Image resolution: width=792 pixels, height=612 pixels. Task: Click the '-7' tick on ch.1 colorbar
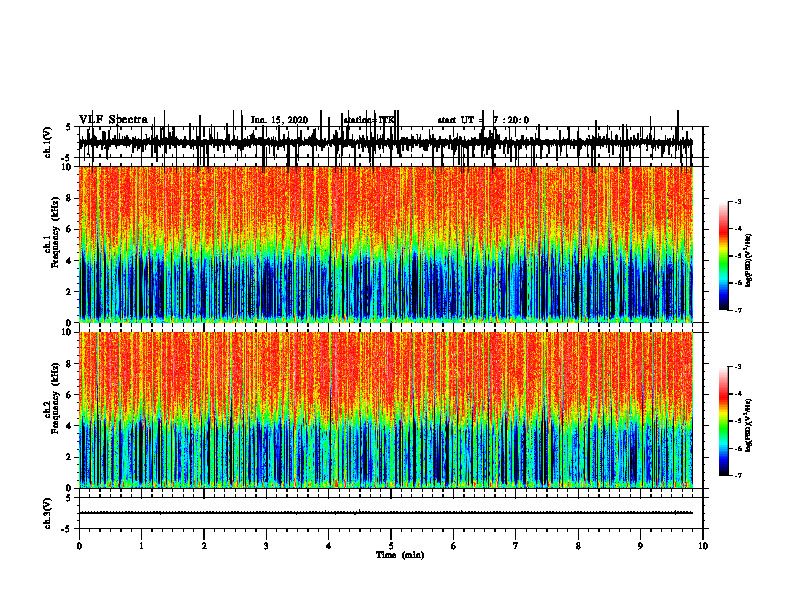point(738,310)
